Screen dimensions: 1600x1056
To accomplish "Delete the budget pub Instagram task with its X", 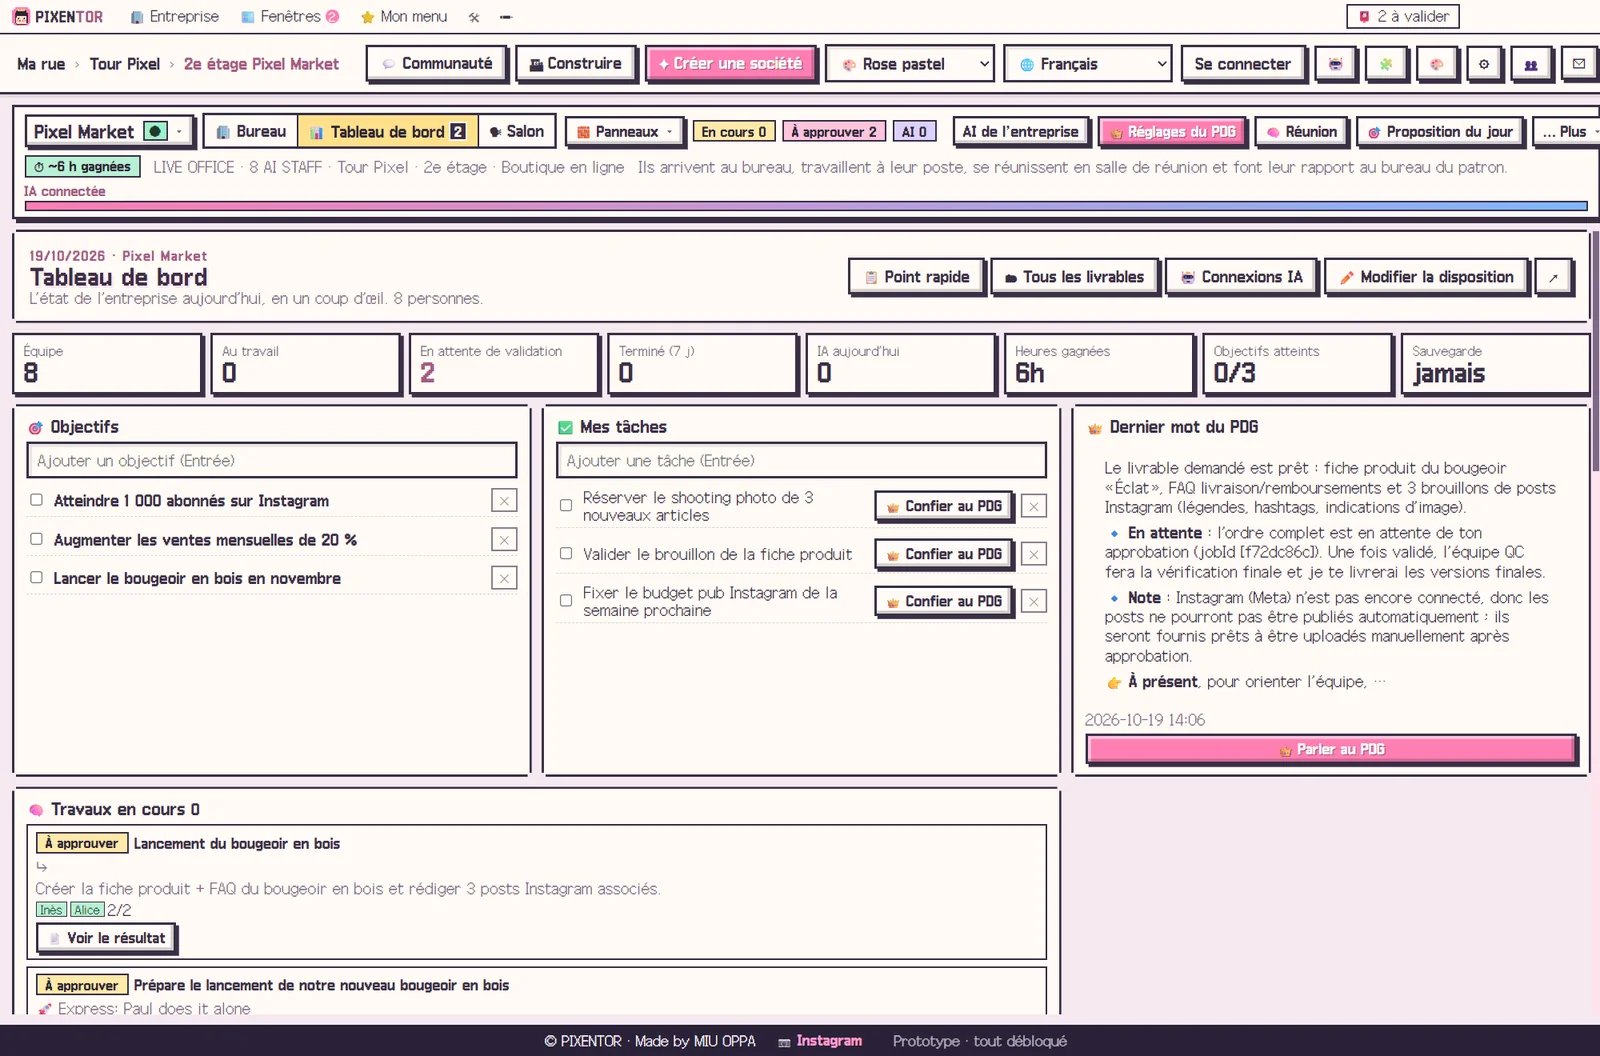I will [1034, 601].
